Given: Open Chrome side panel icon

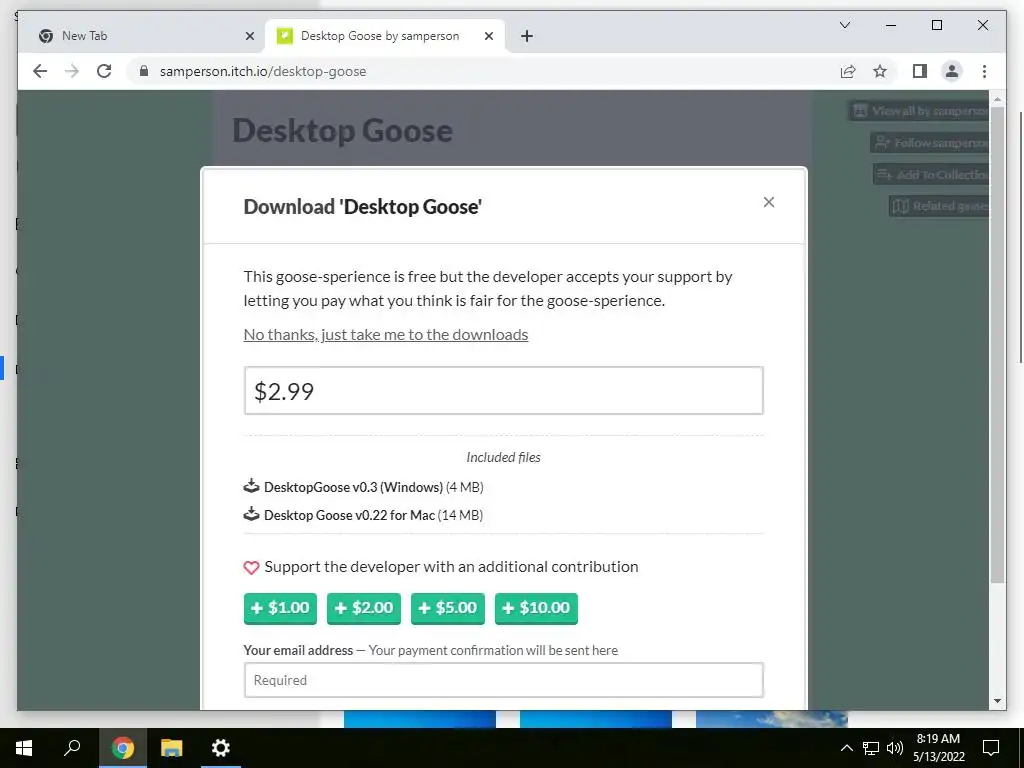Looking at the screenshot, I should click(920, 71).
